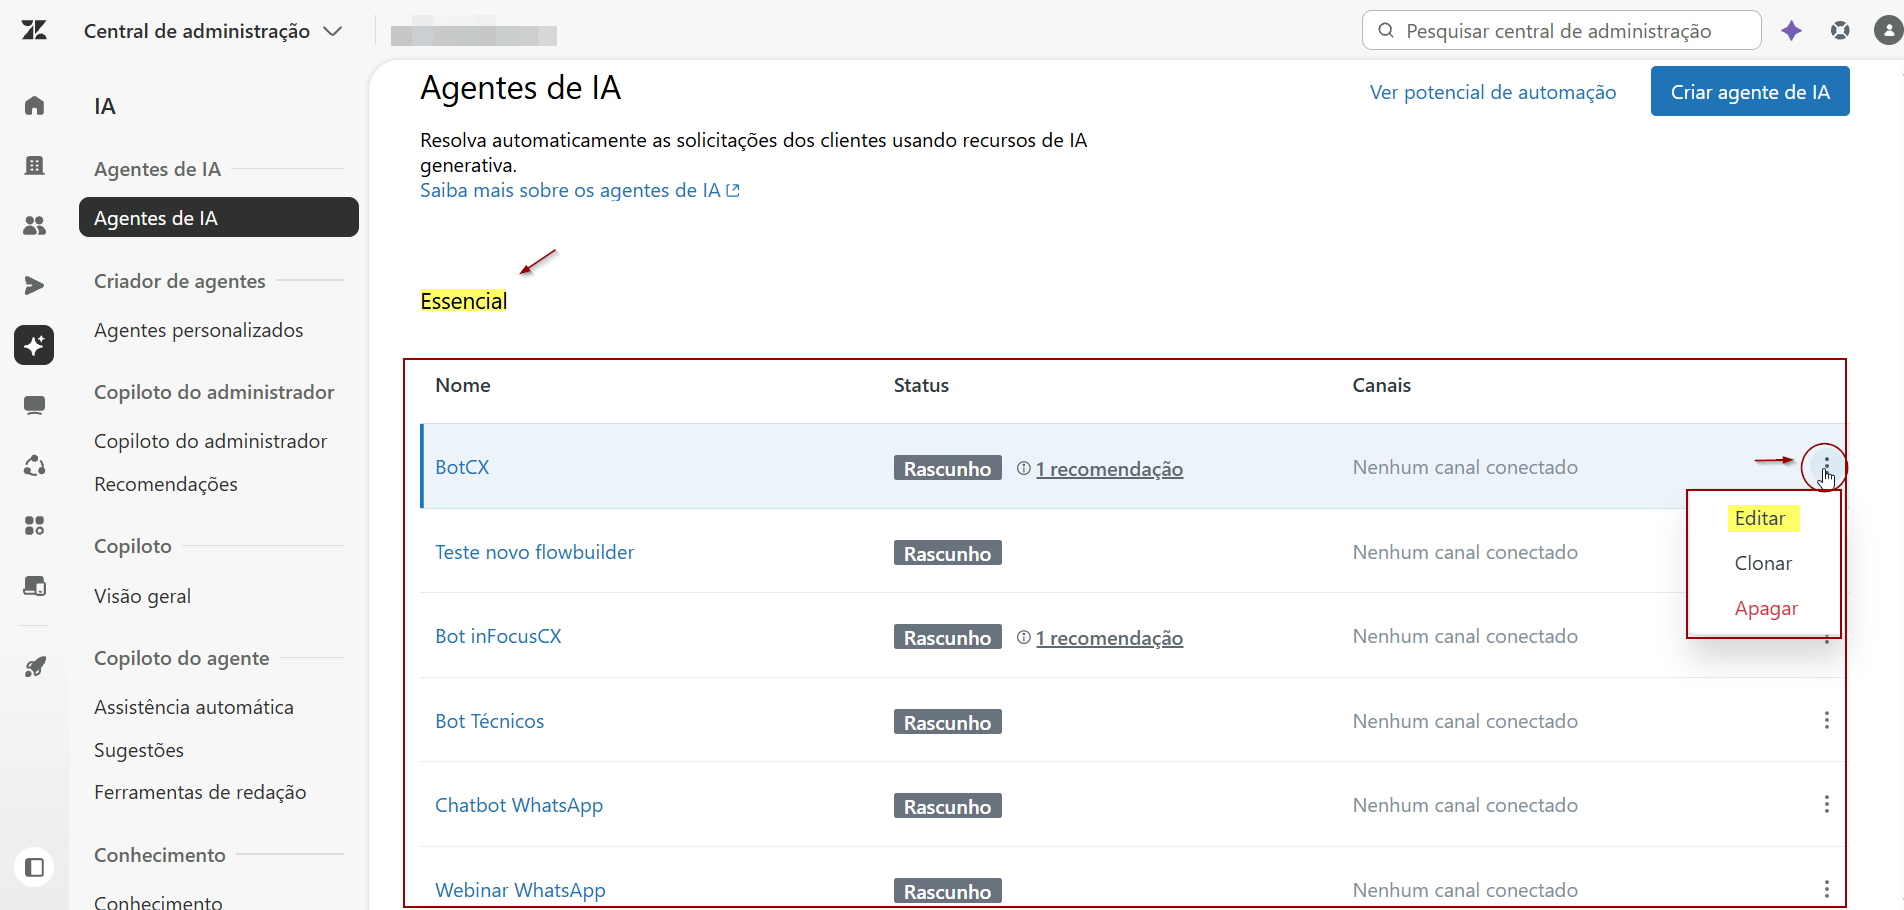
Task: Open the three-dot menu for Bot Técnicos
Action: pyautogui.click(x=1826, y=720)
